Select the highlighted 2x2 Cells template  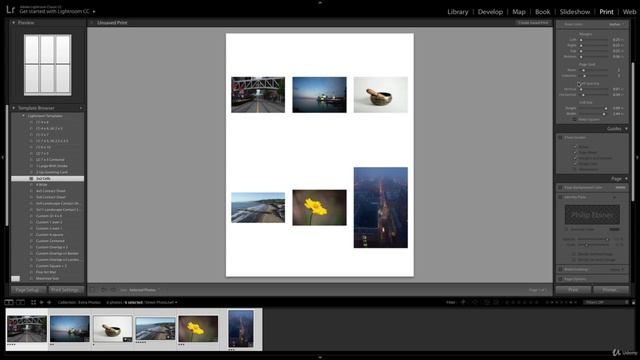48,179
